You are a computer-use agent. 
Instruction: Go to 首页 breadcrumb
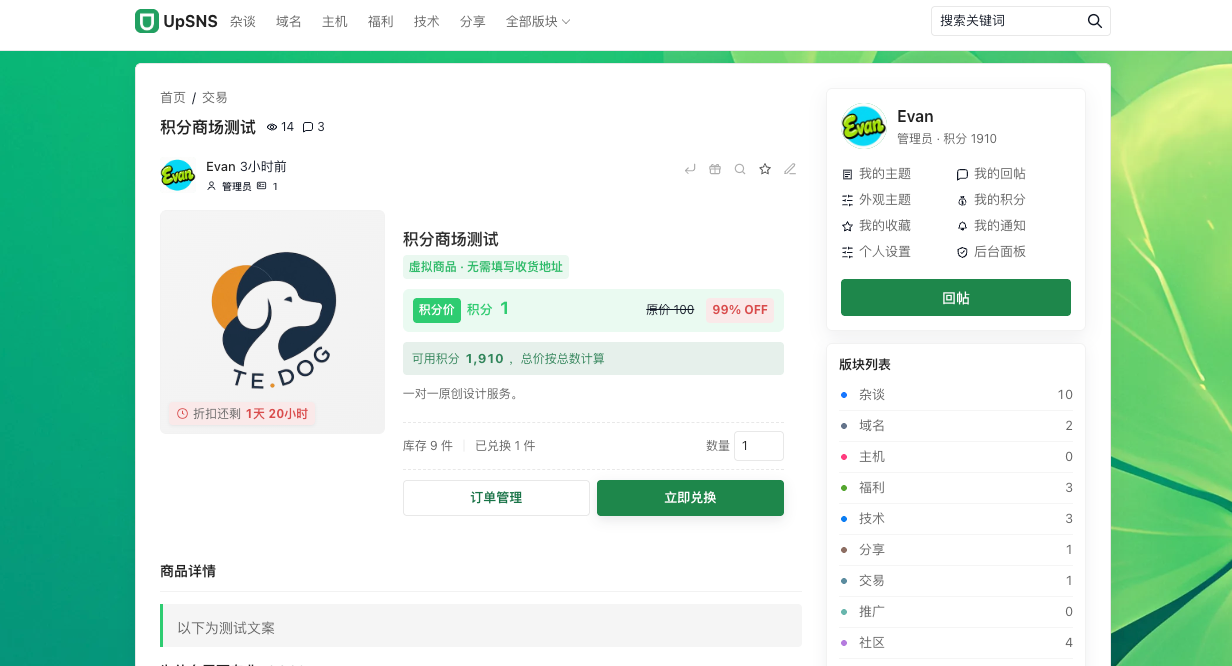[173, 97]
